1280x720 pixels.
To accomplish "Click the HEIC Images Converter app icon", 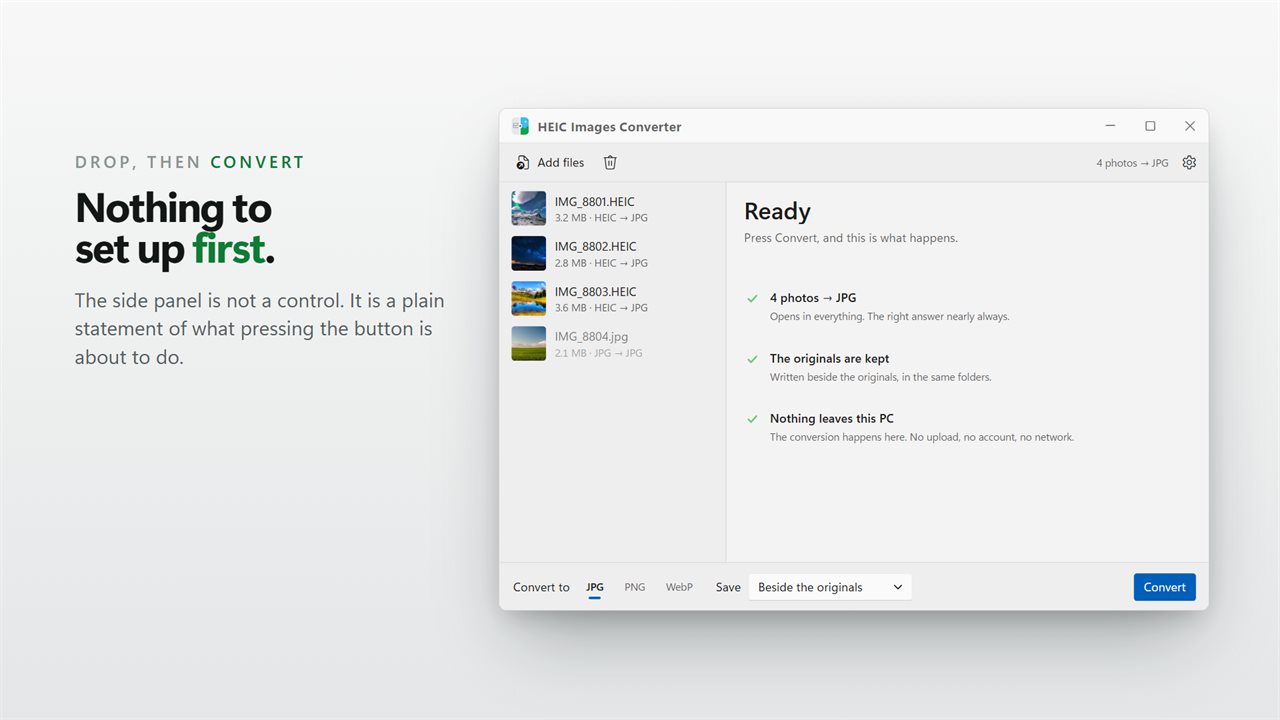I will [x=520, y=126].
